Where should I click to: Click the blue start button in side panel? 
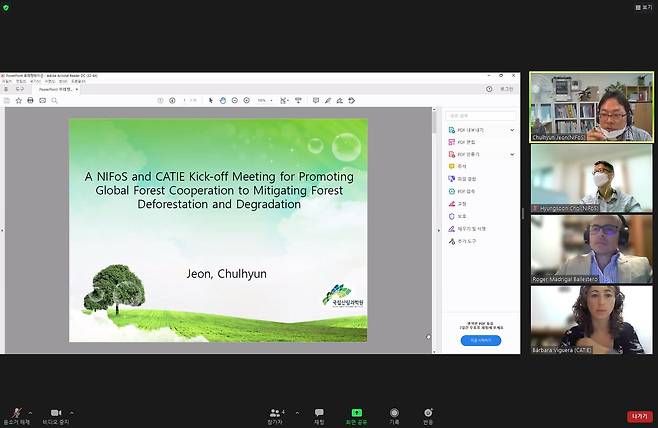(480, 340)
